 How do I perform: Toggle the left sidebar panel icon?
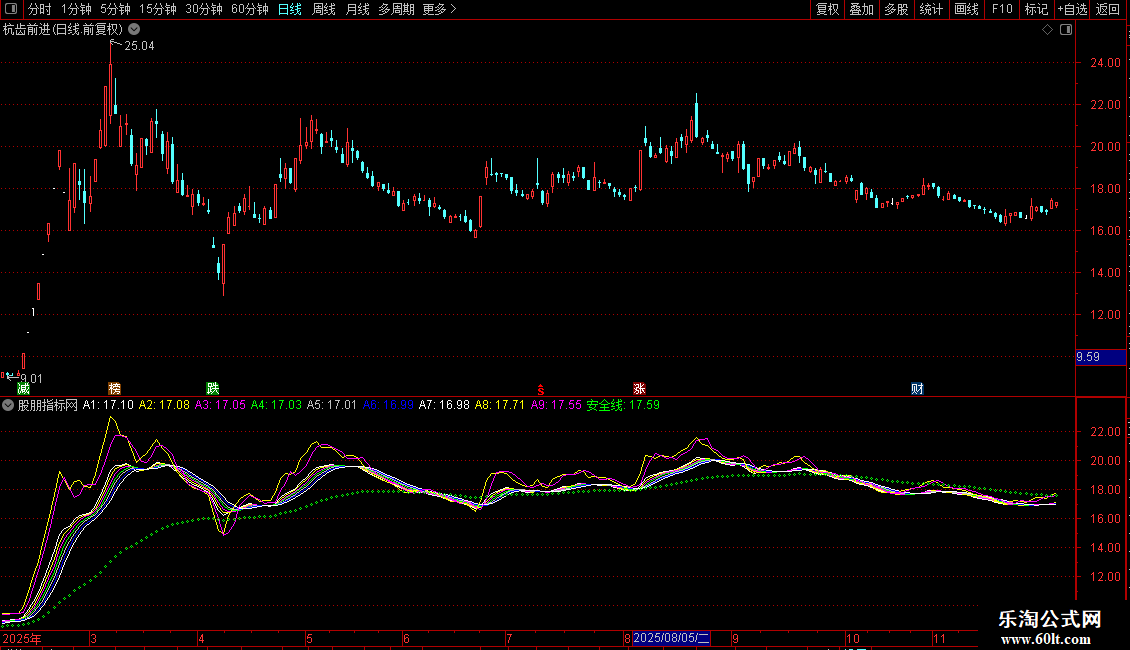pyautogui.click(x=10, y=10)
